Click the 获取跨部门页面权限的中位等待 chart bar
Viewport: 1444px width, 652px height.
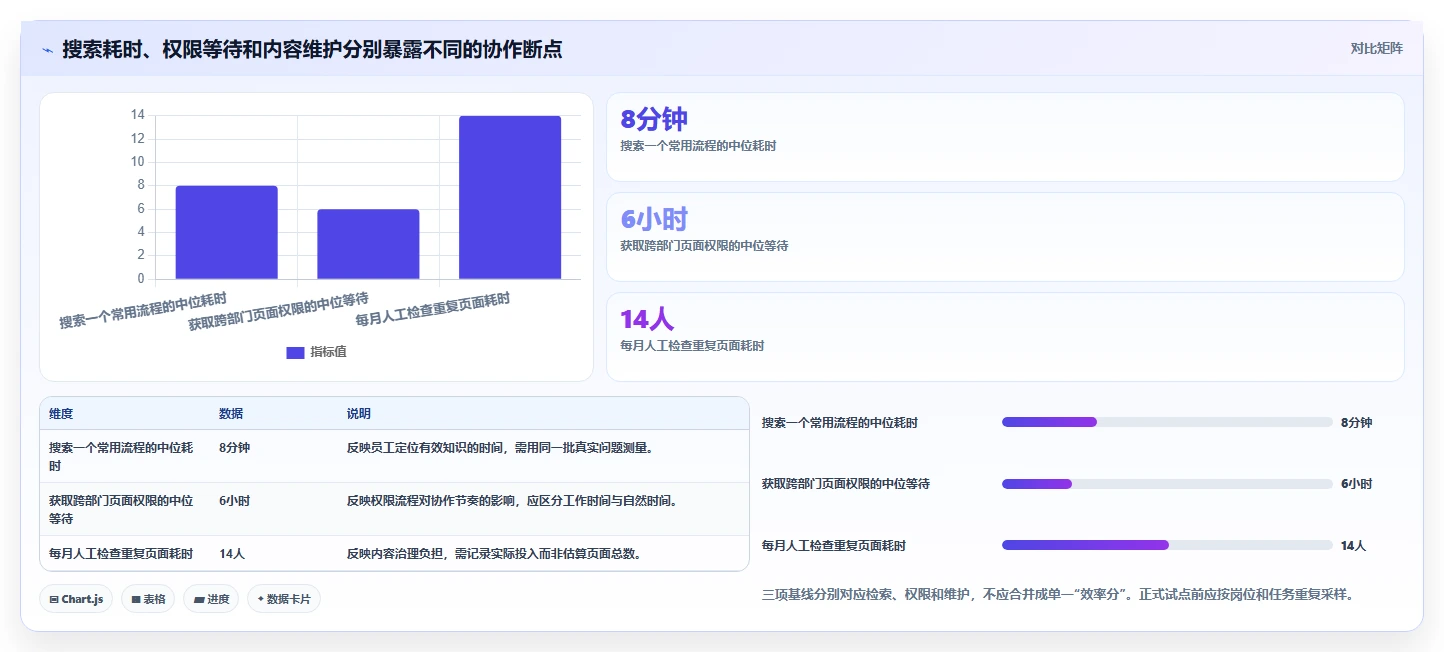tap(368, 244)
